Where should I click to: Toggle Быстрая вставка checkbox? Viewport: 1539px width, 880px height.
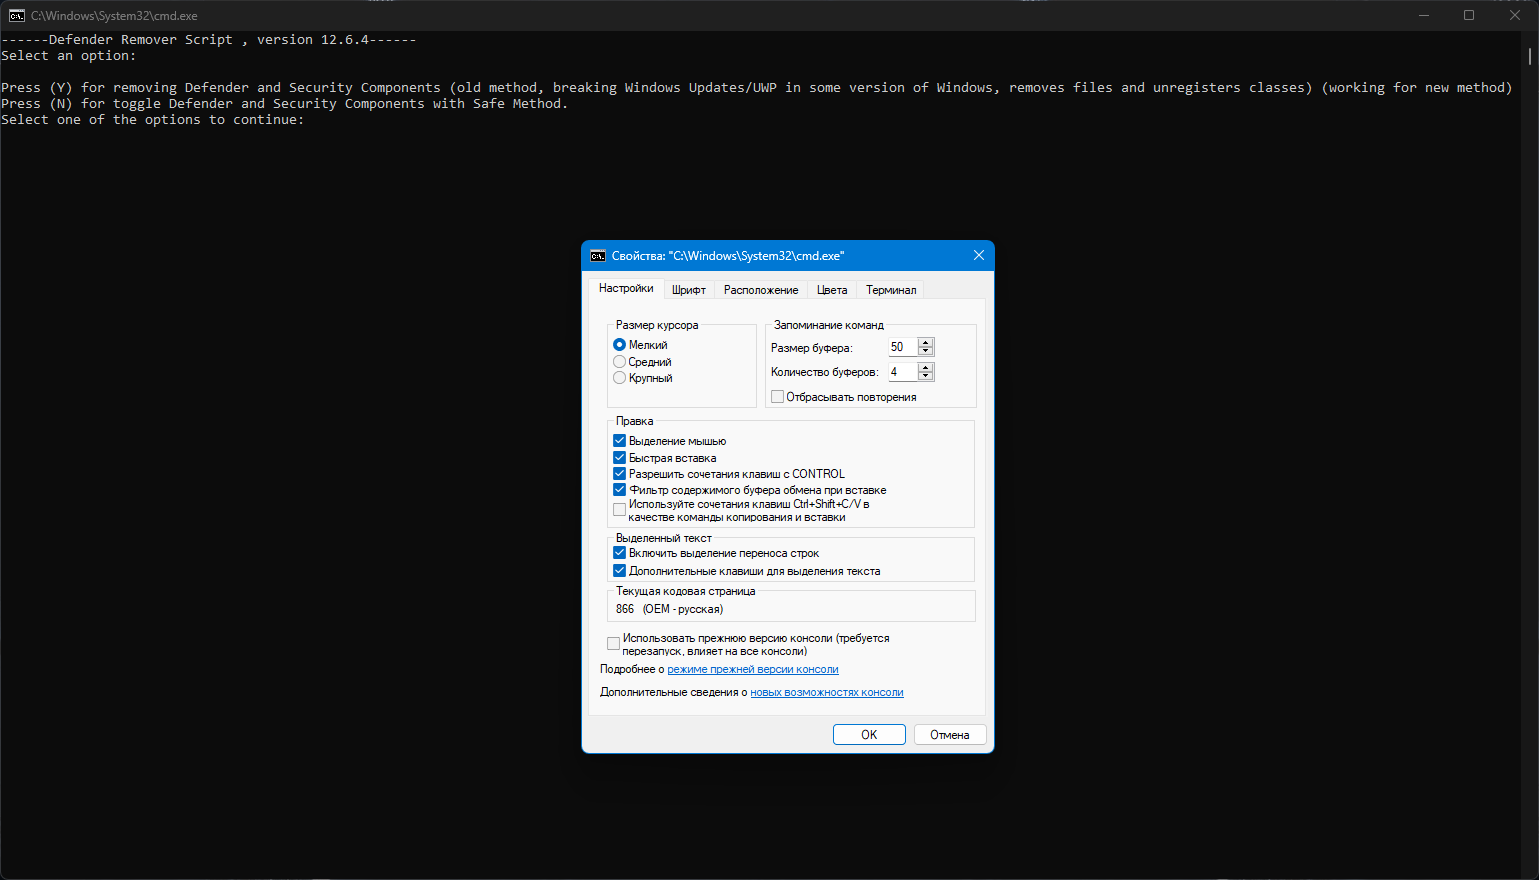[x=620, y=458]
